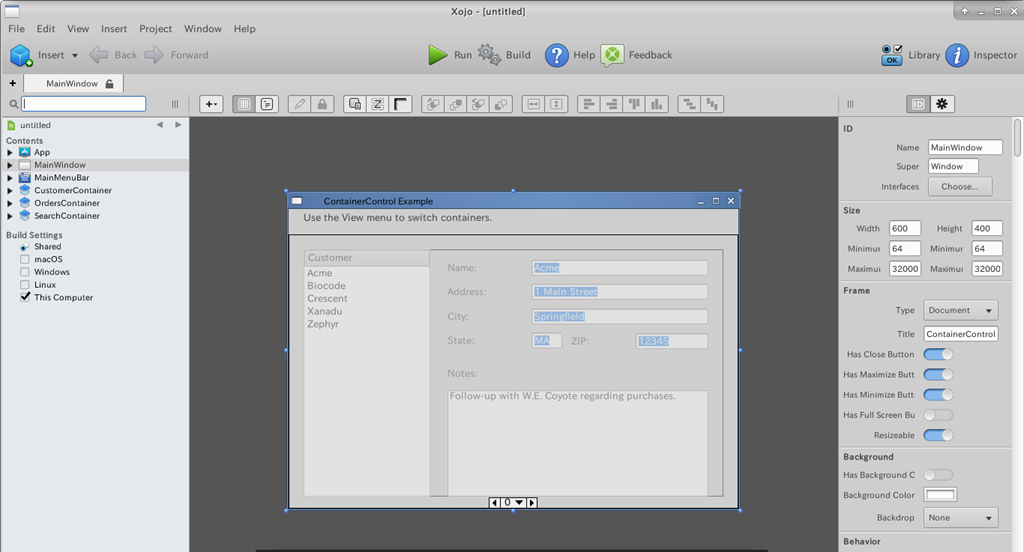The image size is (1024, 552).
Task: Click the Send to Back order icon
Action: pos(501,104)
